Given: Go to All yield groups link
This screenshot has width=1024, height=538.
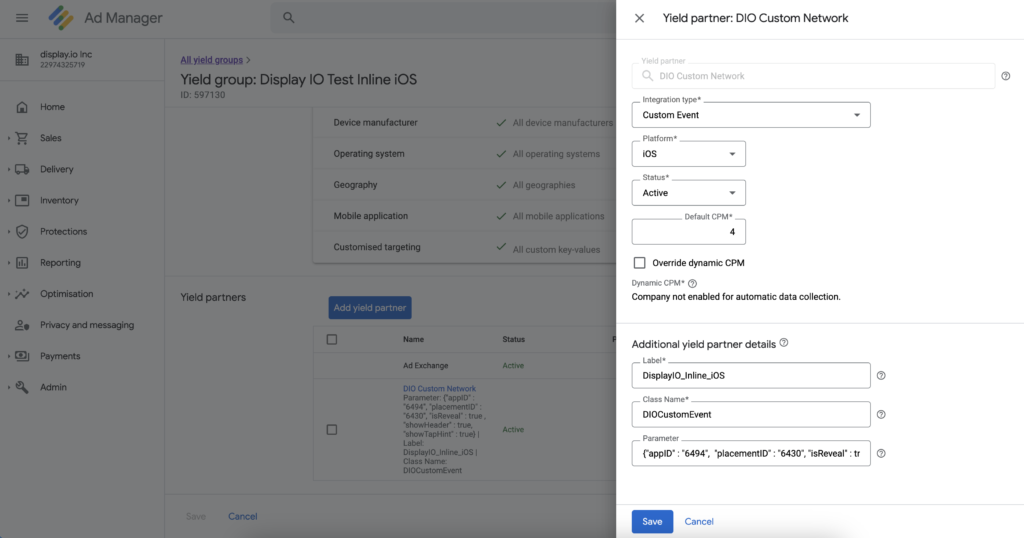Looking at the screenshot, I should [212, 60].
